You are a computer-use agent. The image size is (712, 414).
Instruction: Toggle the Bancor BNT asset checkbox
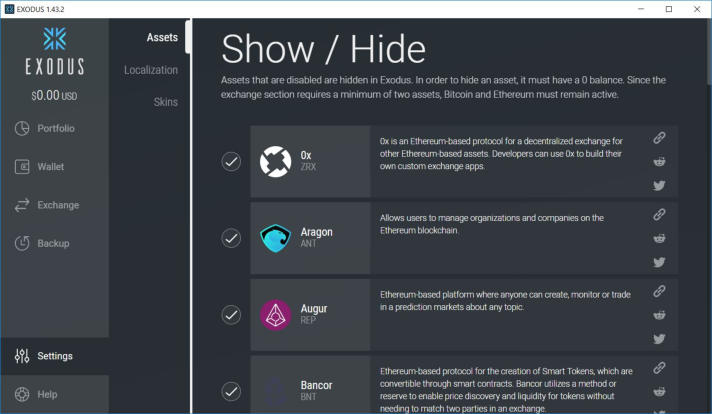click(231, 391)
